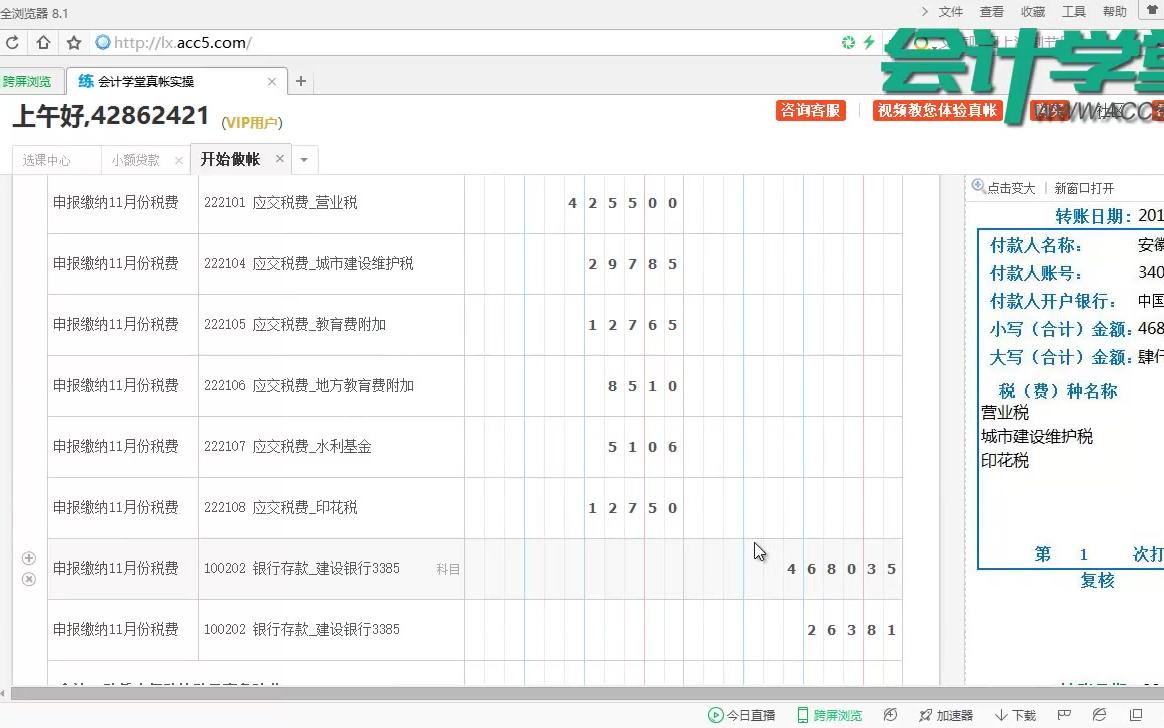
Task: Delete a voucher row with the x icon
Action: pyautogui.click(x=28, y=578)
